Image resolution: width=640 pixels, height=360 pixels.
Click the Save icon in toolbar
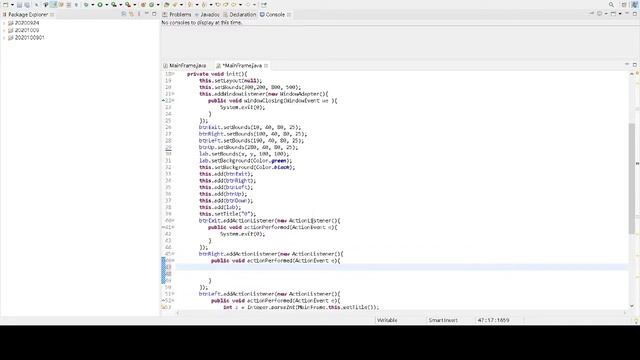(x=19, y=5)
